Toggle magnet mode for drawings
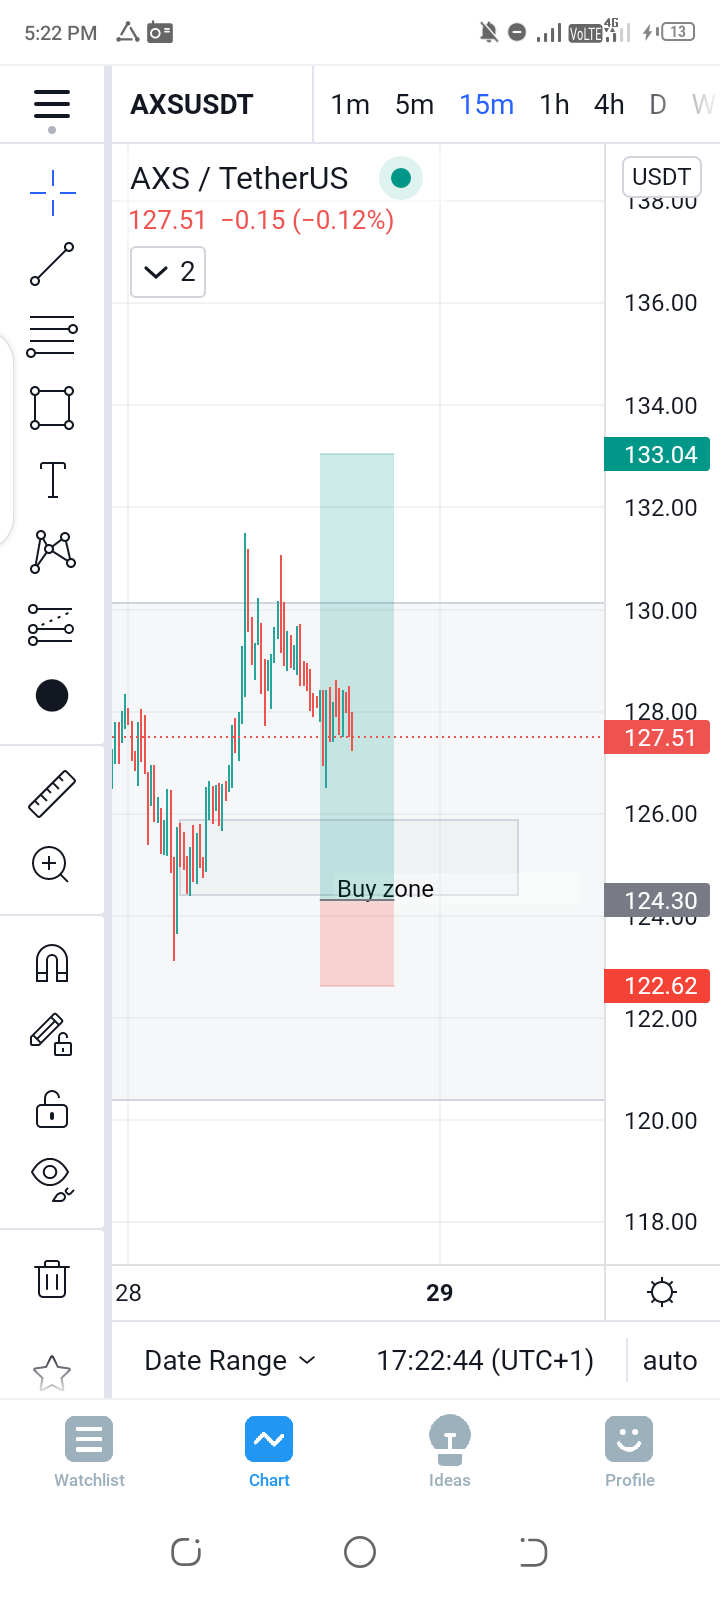720x1600 pixels. pos(52,963)
